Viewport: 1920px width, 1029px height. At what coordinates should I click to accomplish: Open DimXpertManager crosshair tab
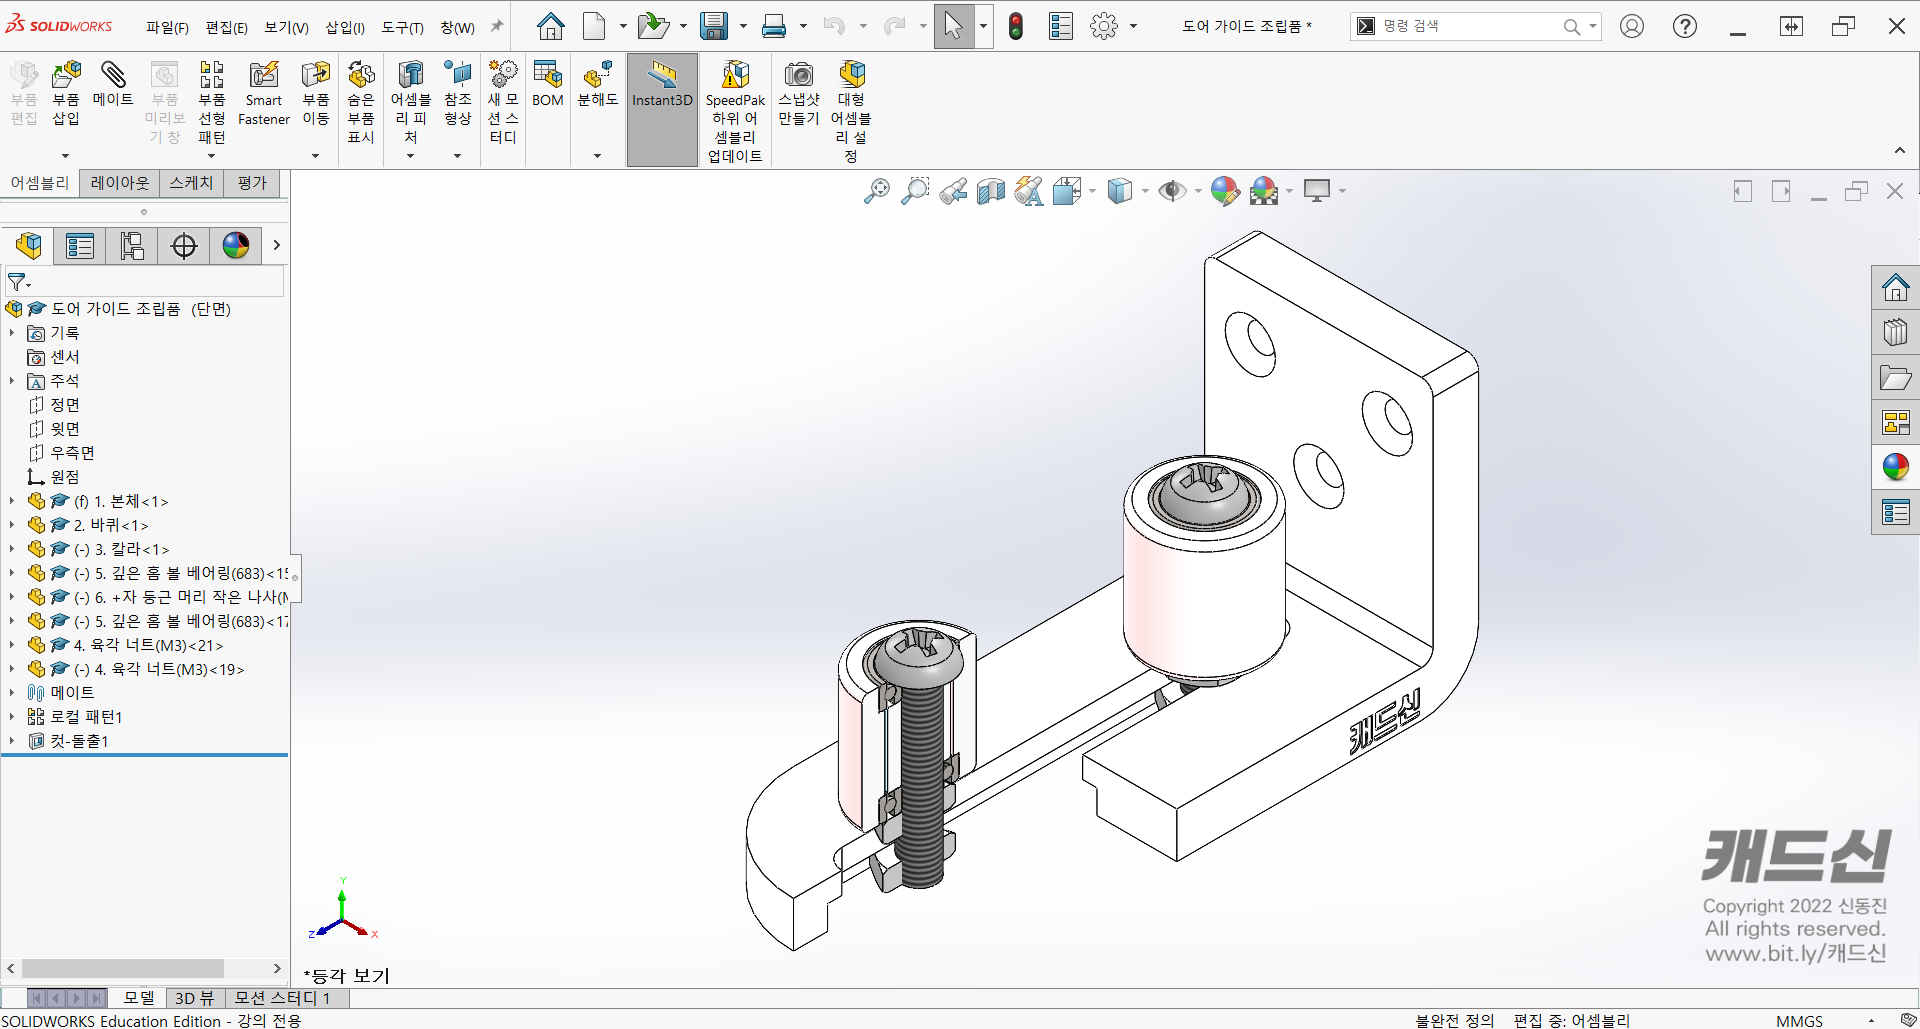click(x=184, y=246)
